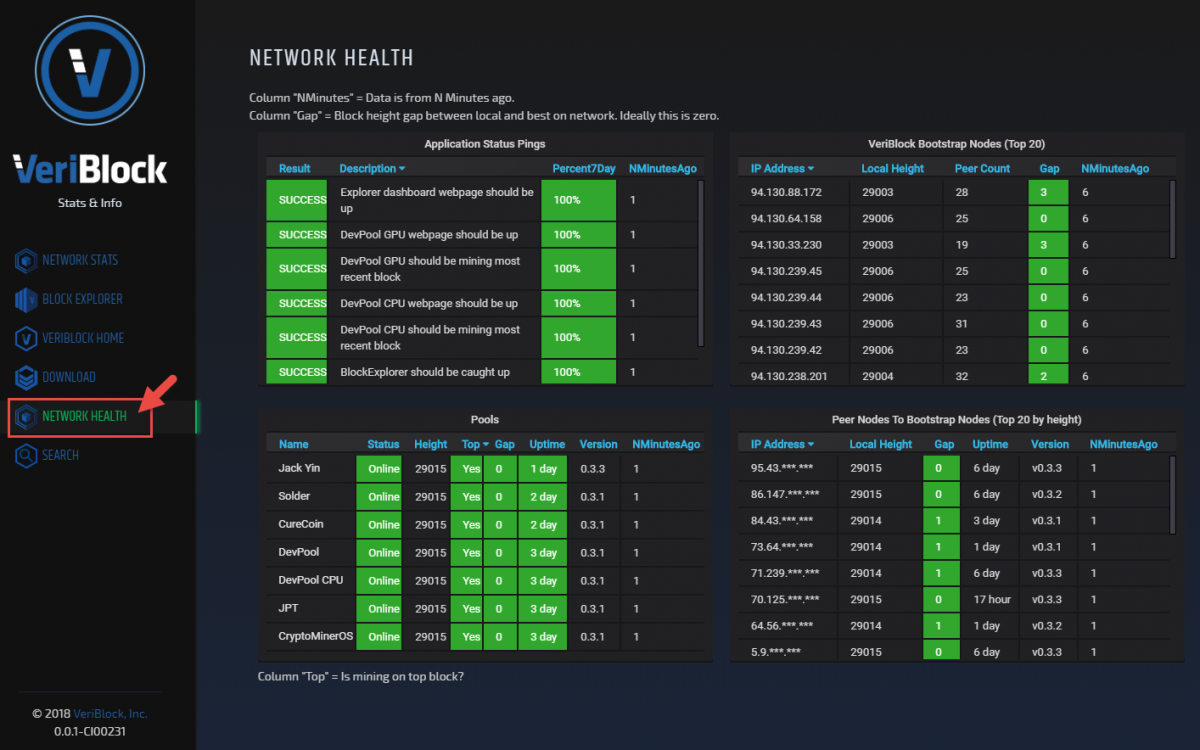
Task: Click the Search magnifier icon
Action: coord(26,455)
